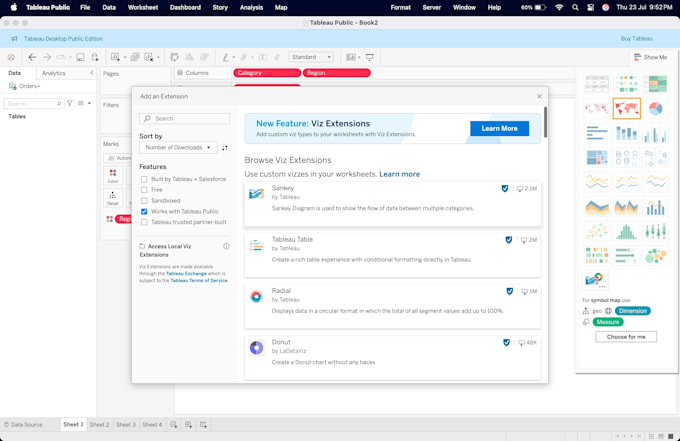
Task: Click the new story tab icon
Action: [x=203, y=425]
